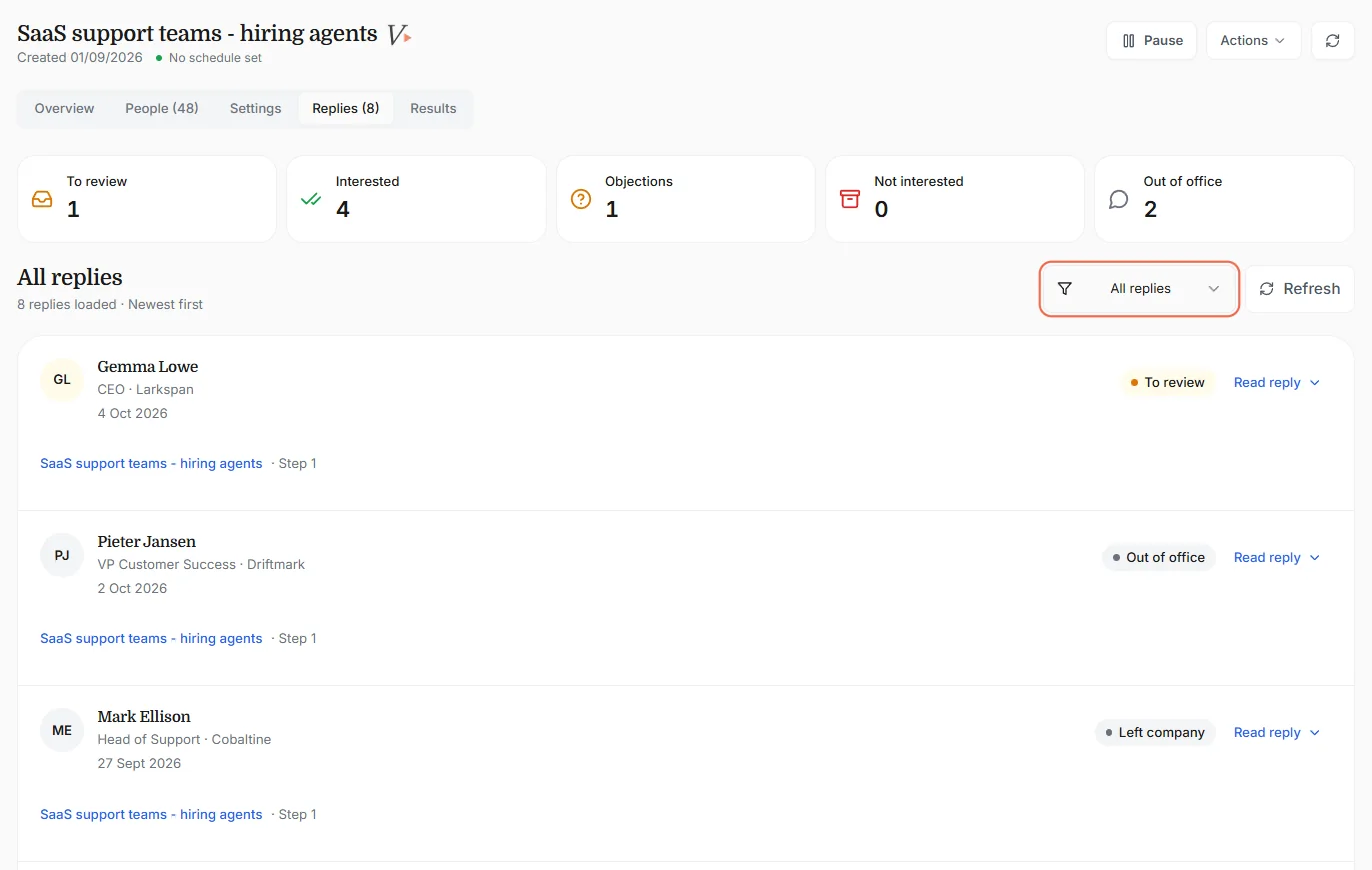Image resolution: width=1372 pixels, height=870 pixels.
Task: Pause the campaign
Action: [x=1152, y=41]
